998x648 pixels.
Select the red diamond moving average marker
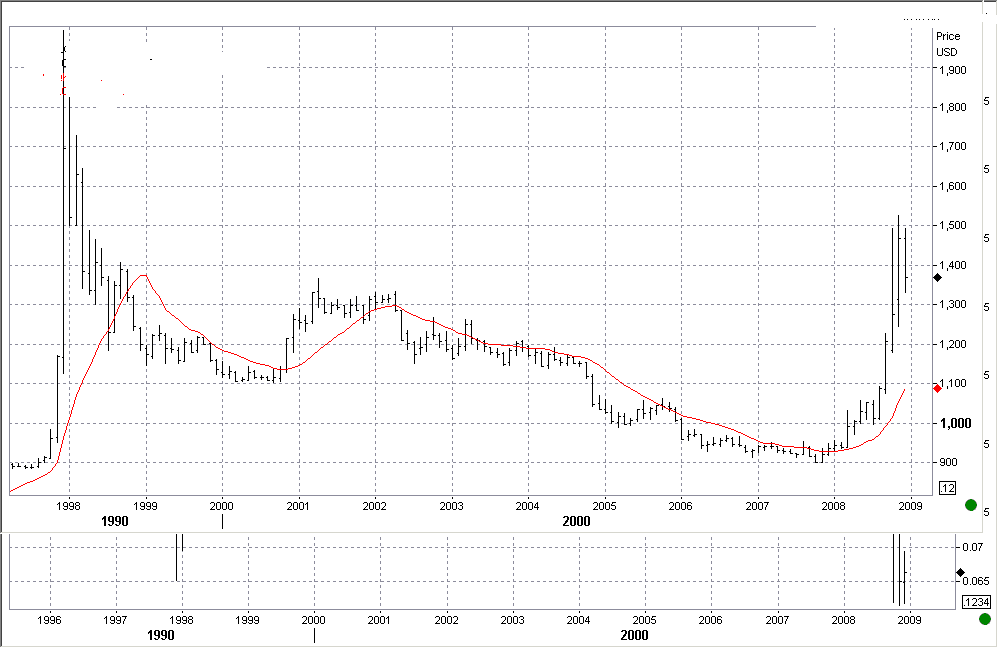(x=938, y=388)
